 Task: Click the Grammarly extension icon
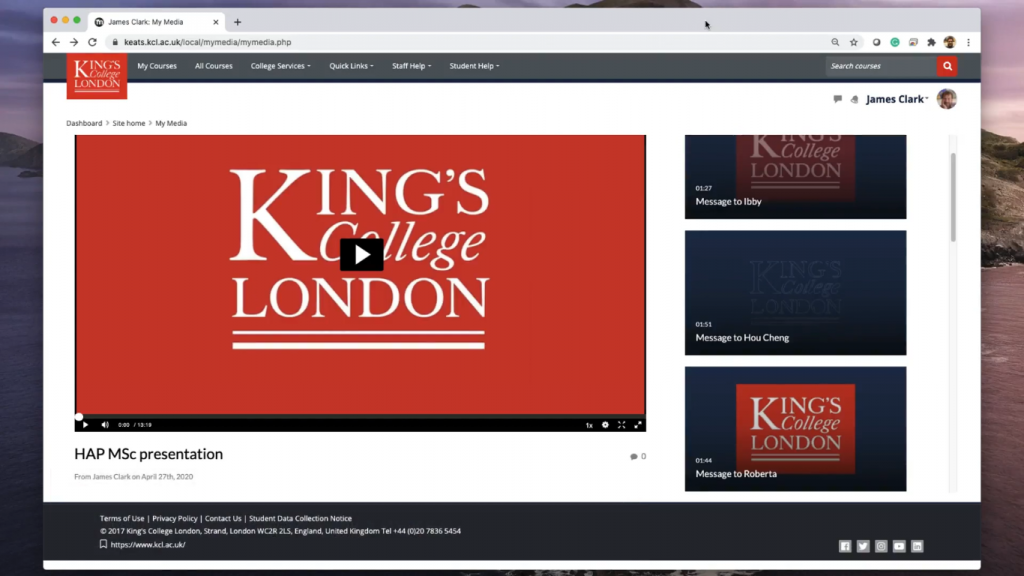895,42
